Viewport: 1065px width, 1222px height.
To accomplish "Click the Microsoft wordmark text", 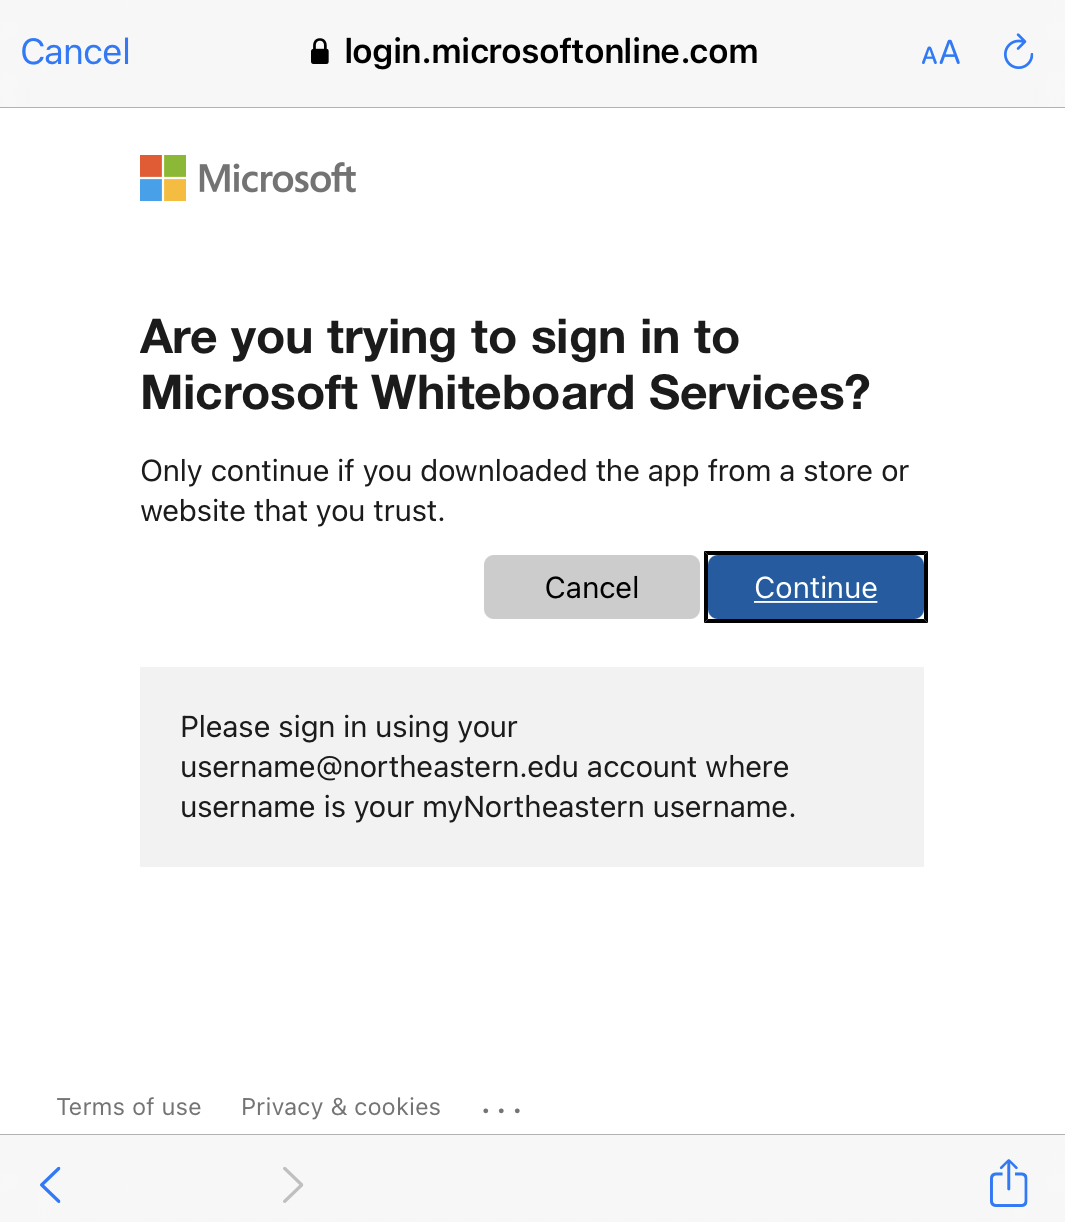I will [277, 179].
